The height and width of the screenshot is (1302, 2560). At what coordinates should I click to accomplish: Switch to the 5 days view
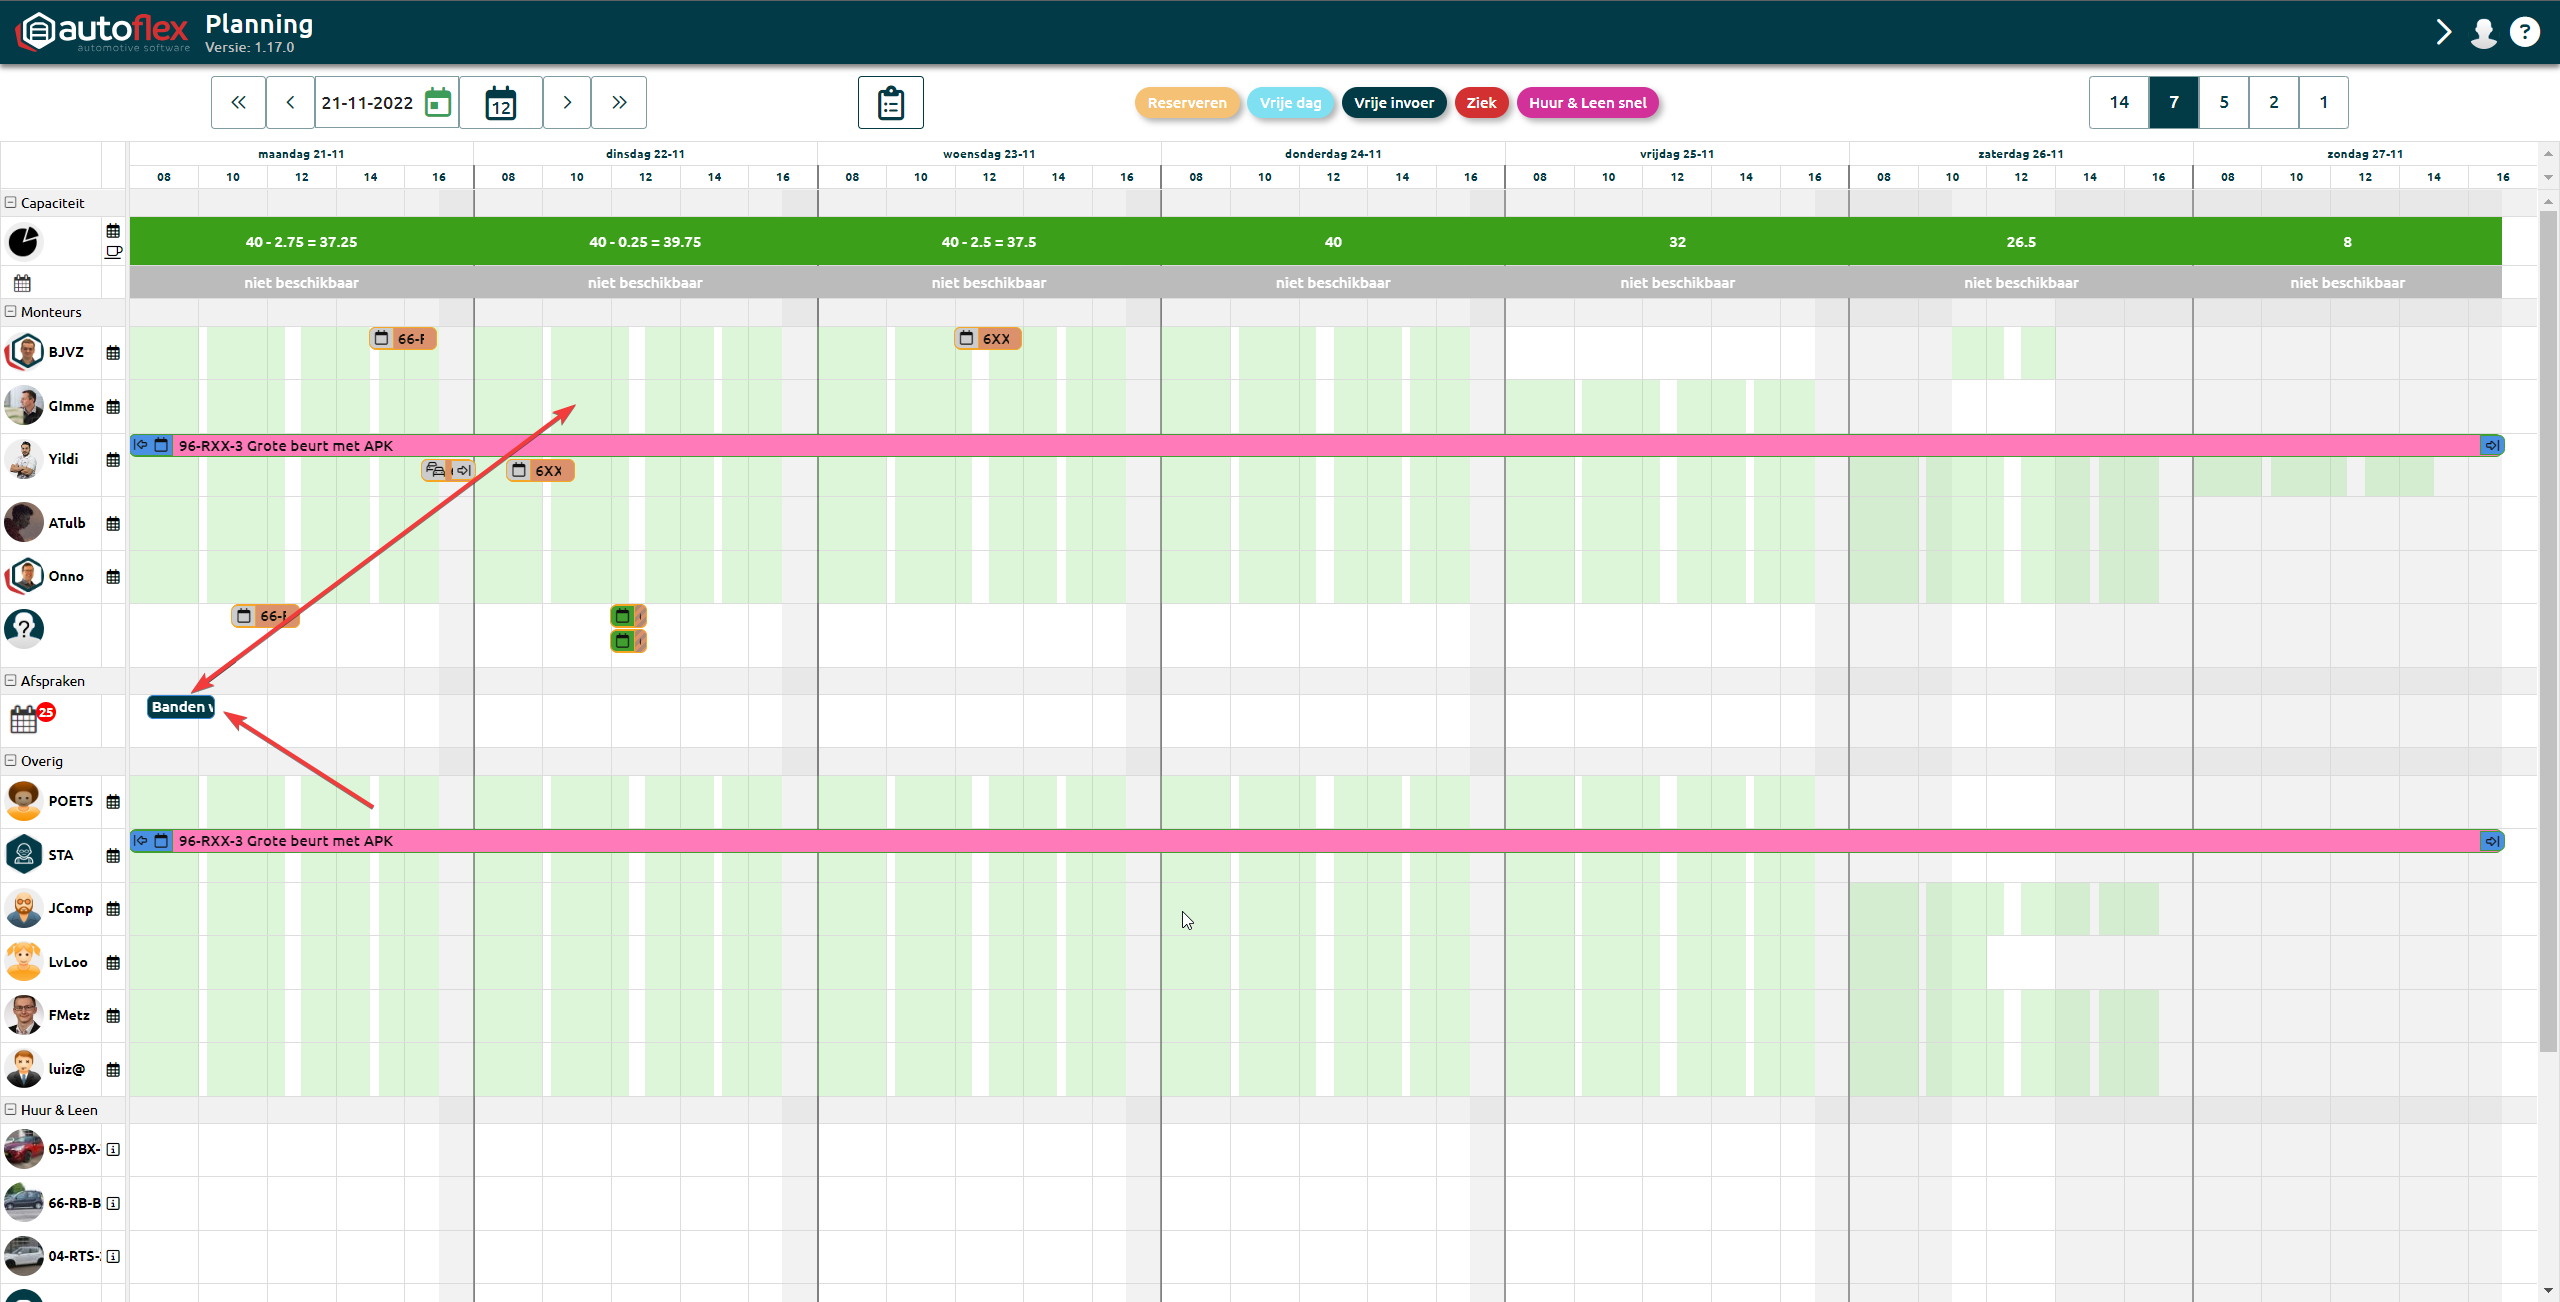click(x=2224, y=102)
